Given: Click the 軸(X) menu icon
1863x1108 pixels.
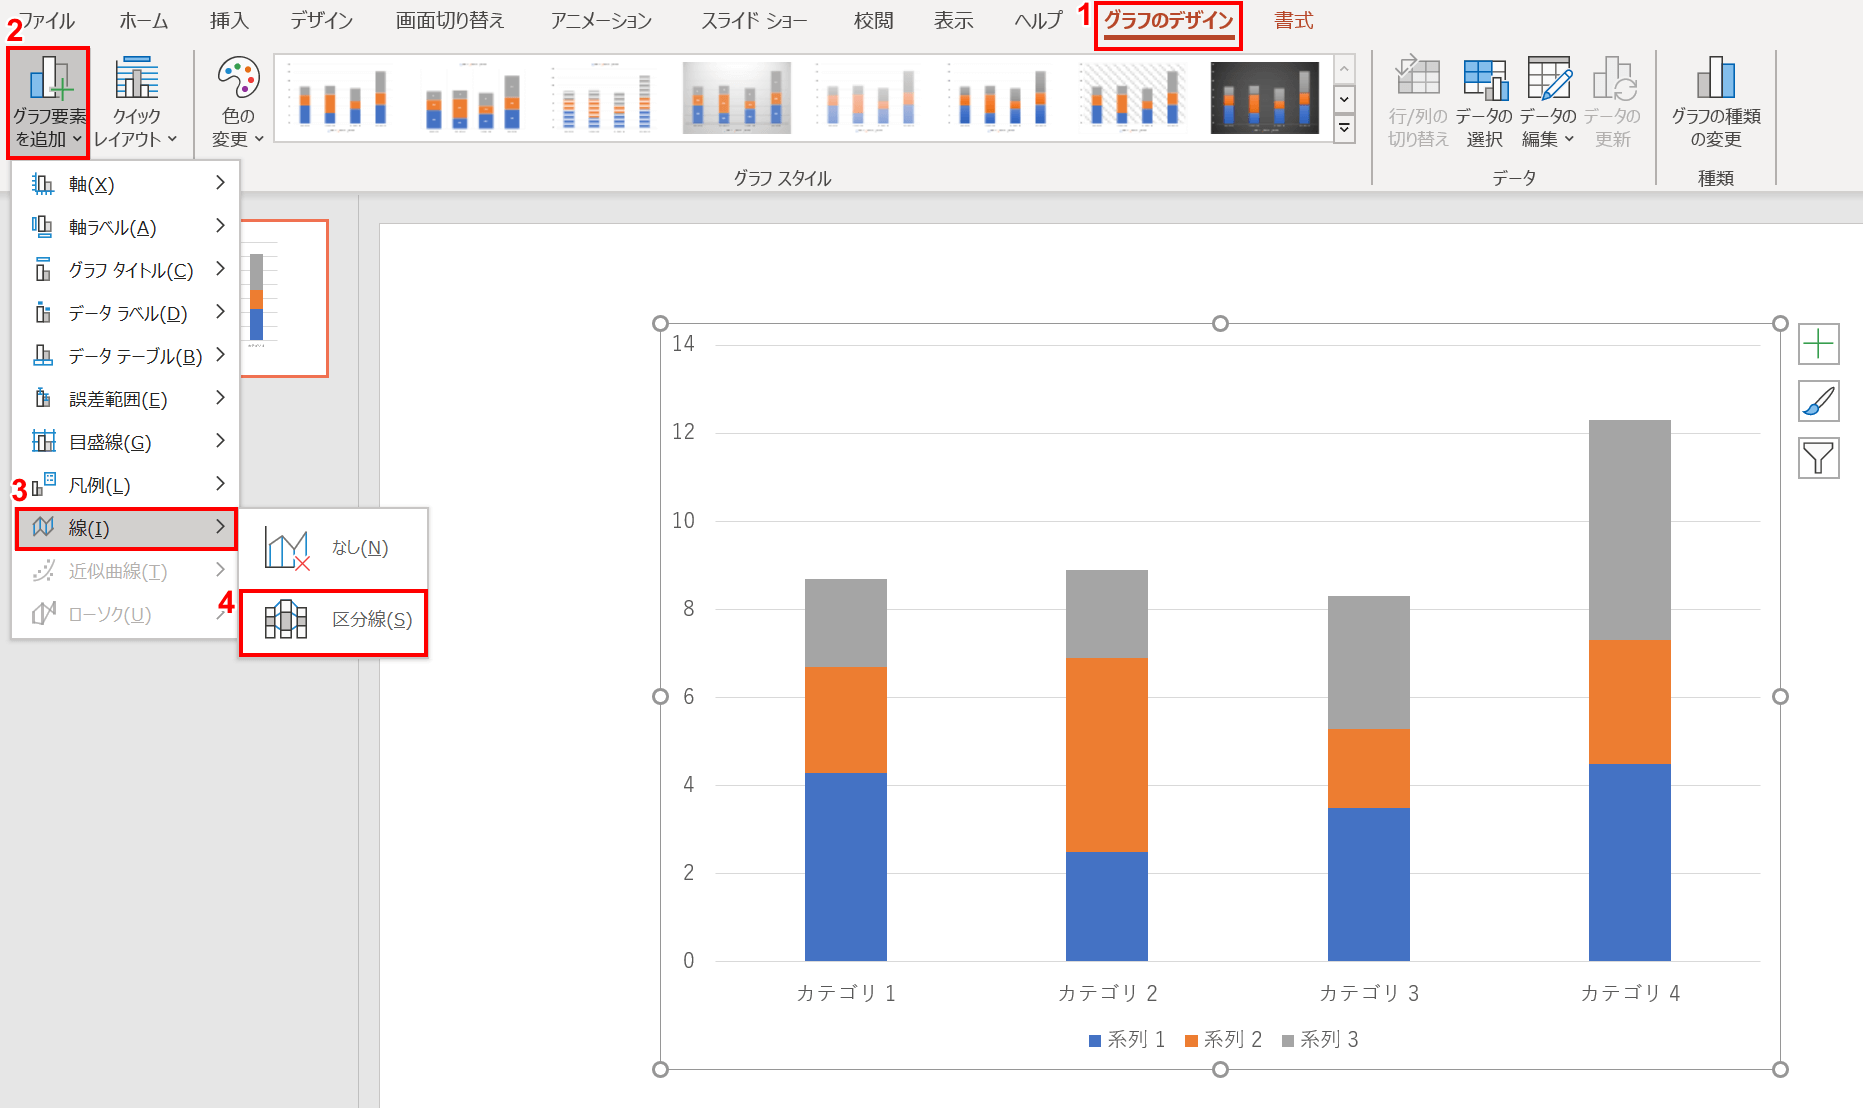Looking at the screenshot, I should pos(43,184).
